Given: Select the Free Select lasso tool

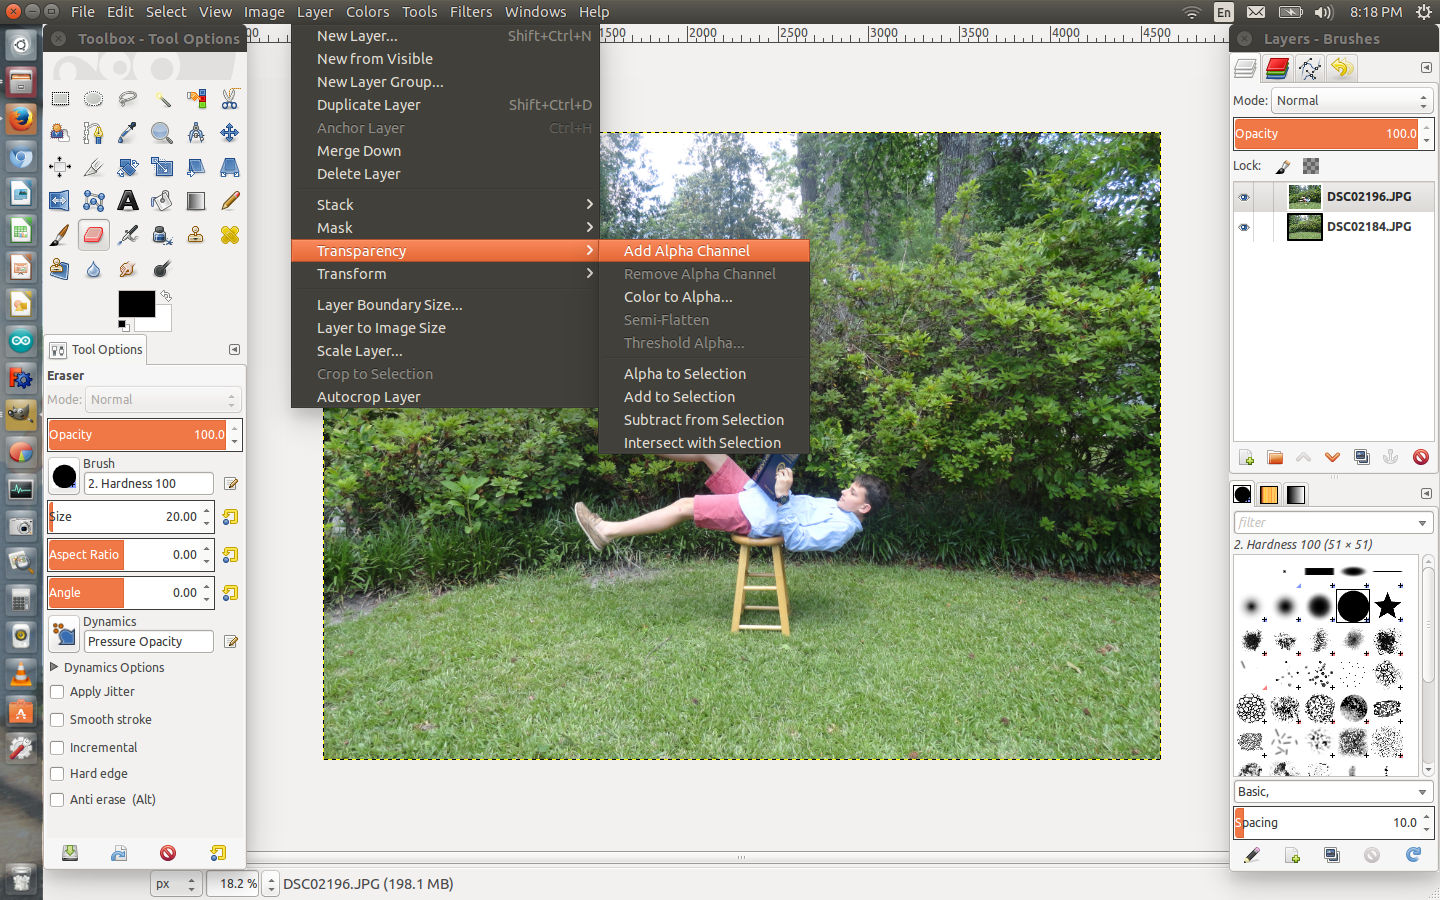Looking at the screenshot, I should [x=128, y=99].
